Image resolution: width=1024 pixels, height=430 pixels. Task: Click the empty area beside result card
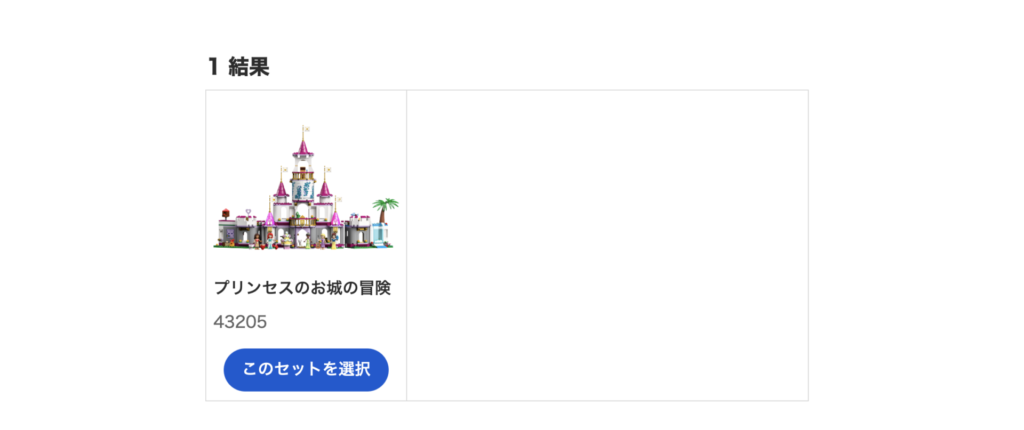pyautogui.click(x=607, y=245)
